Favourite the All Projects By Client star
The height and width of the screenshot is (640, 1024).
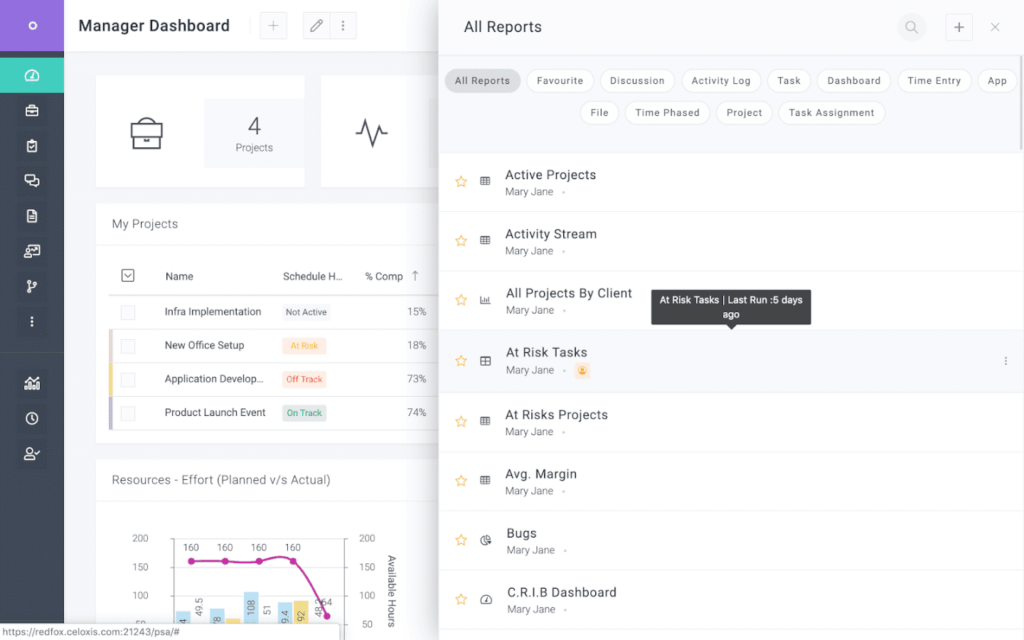coord(461,300)
